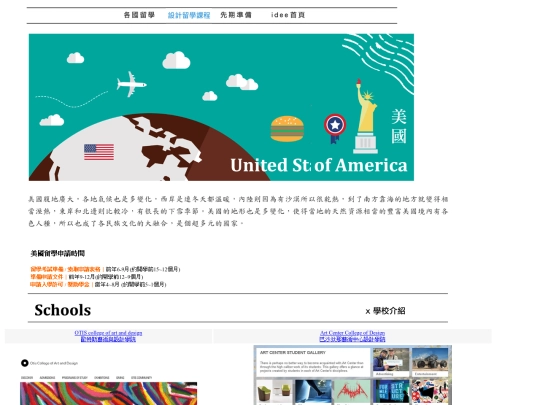The width and height of the screenshot is (540, 405).
Task: Click the United States of America banner image
Action: point(221,107)
